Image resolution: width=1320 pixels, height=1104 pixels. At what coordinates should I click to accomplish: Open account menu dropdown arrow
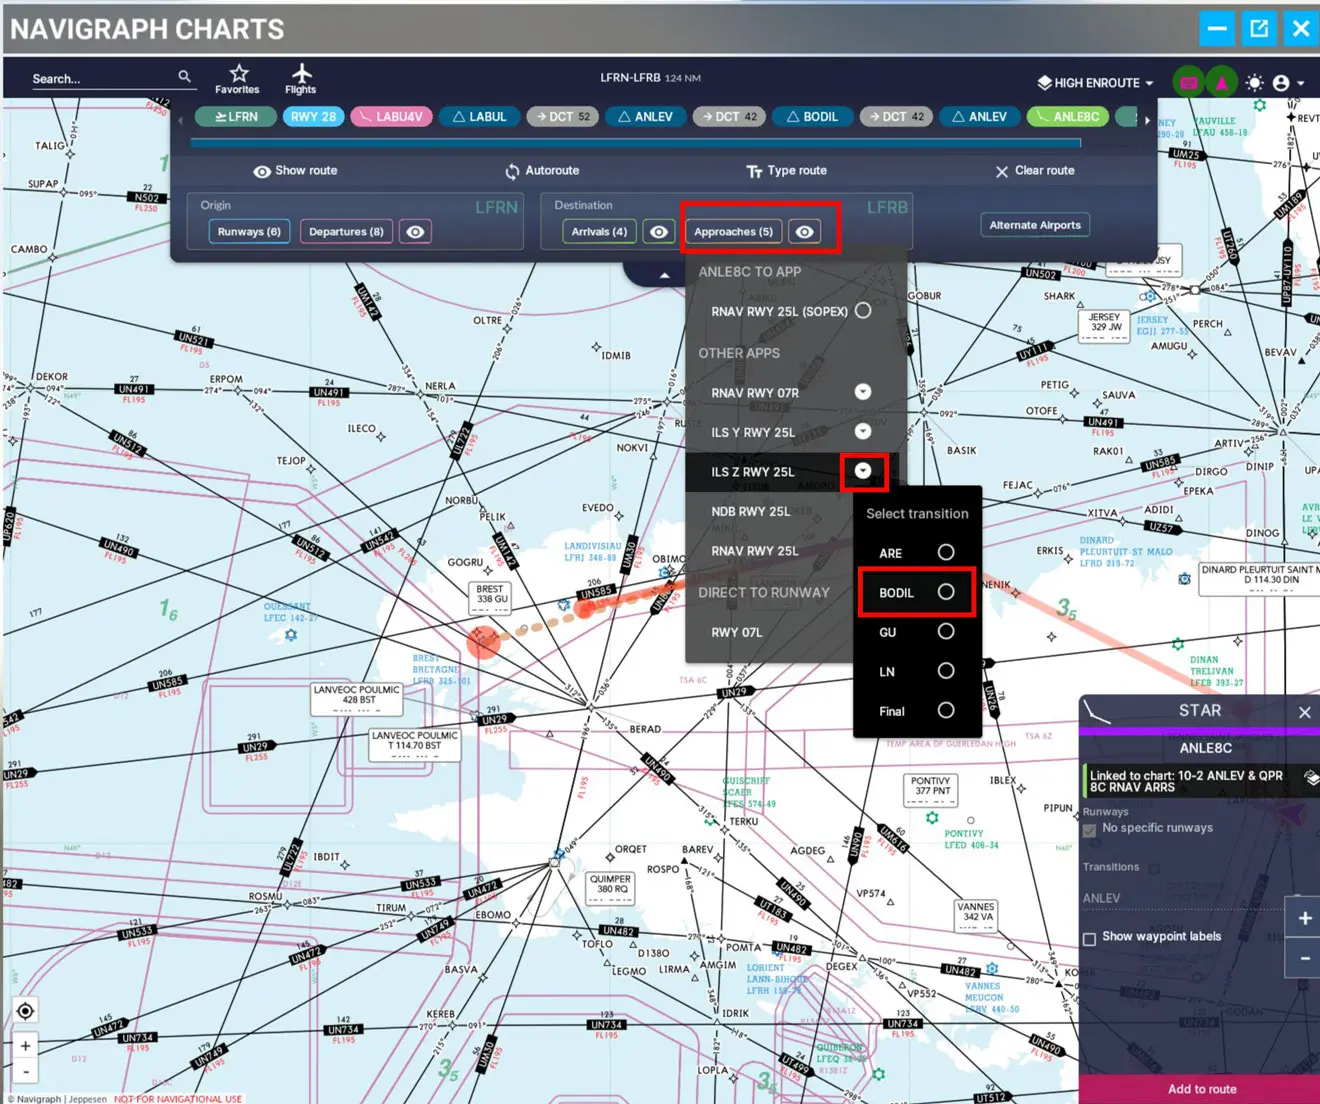point(1301,84)
